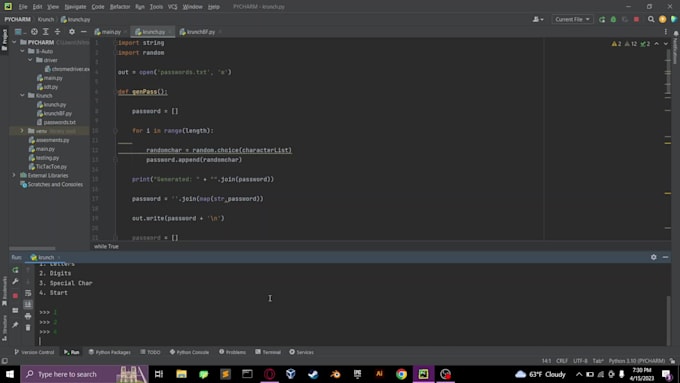Collapse all in Project panel toolbar
680x383 pixels.
pyautogui.click(x=57, y=32)
